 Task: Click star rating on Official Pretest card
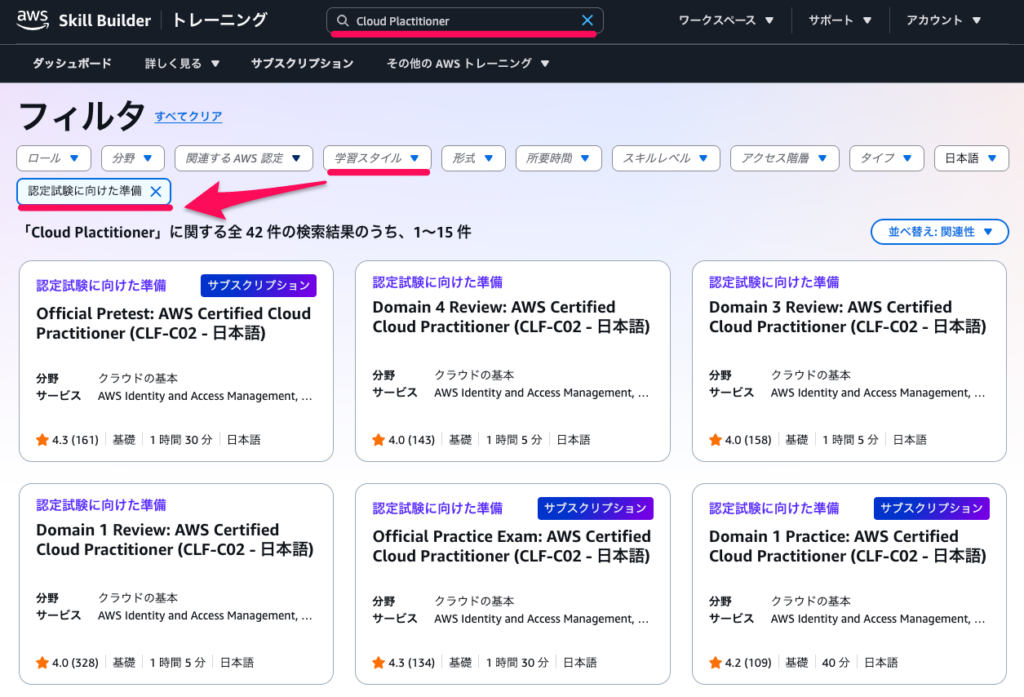click(x=42, y=439)
